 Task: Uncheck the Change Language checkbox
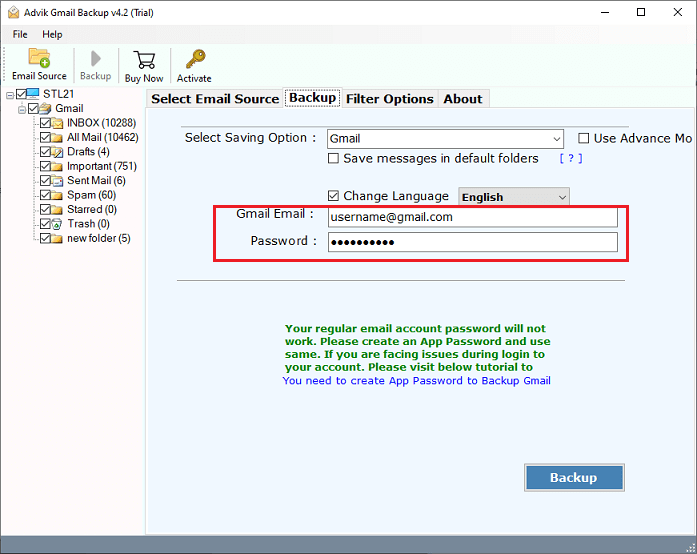(333, 196)
